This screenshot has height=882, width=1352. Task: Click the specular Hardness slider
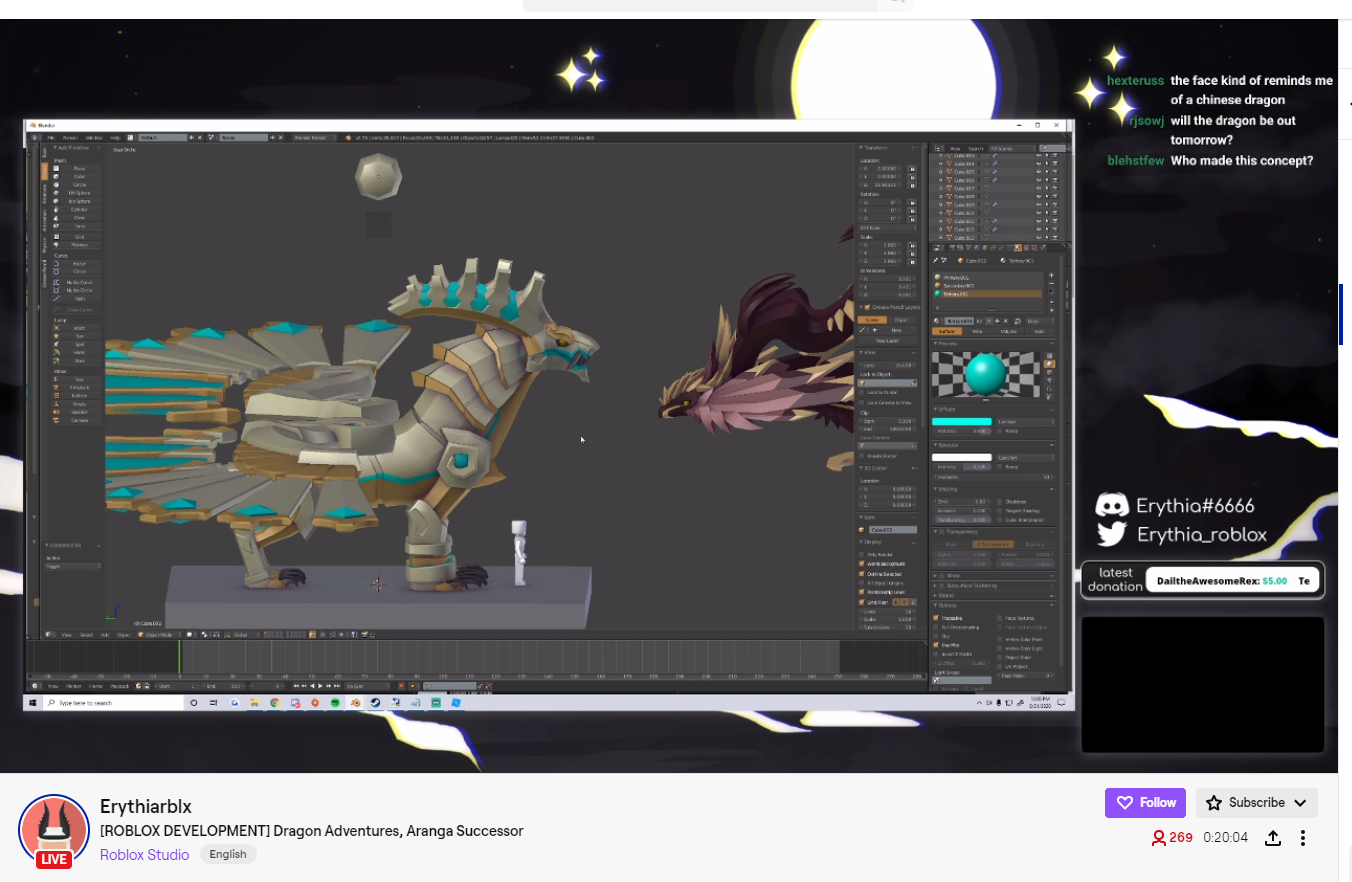pyautogui.click(x=994, y=477)
